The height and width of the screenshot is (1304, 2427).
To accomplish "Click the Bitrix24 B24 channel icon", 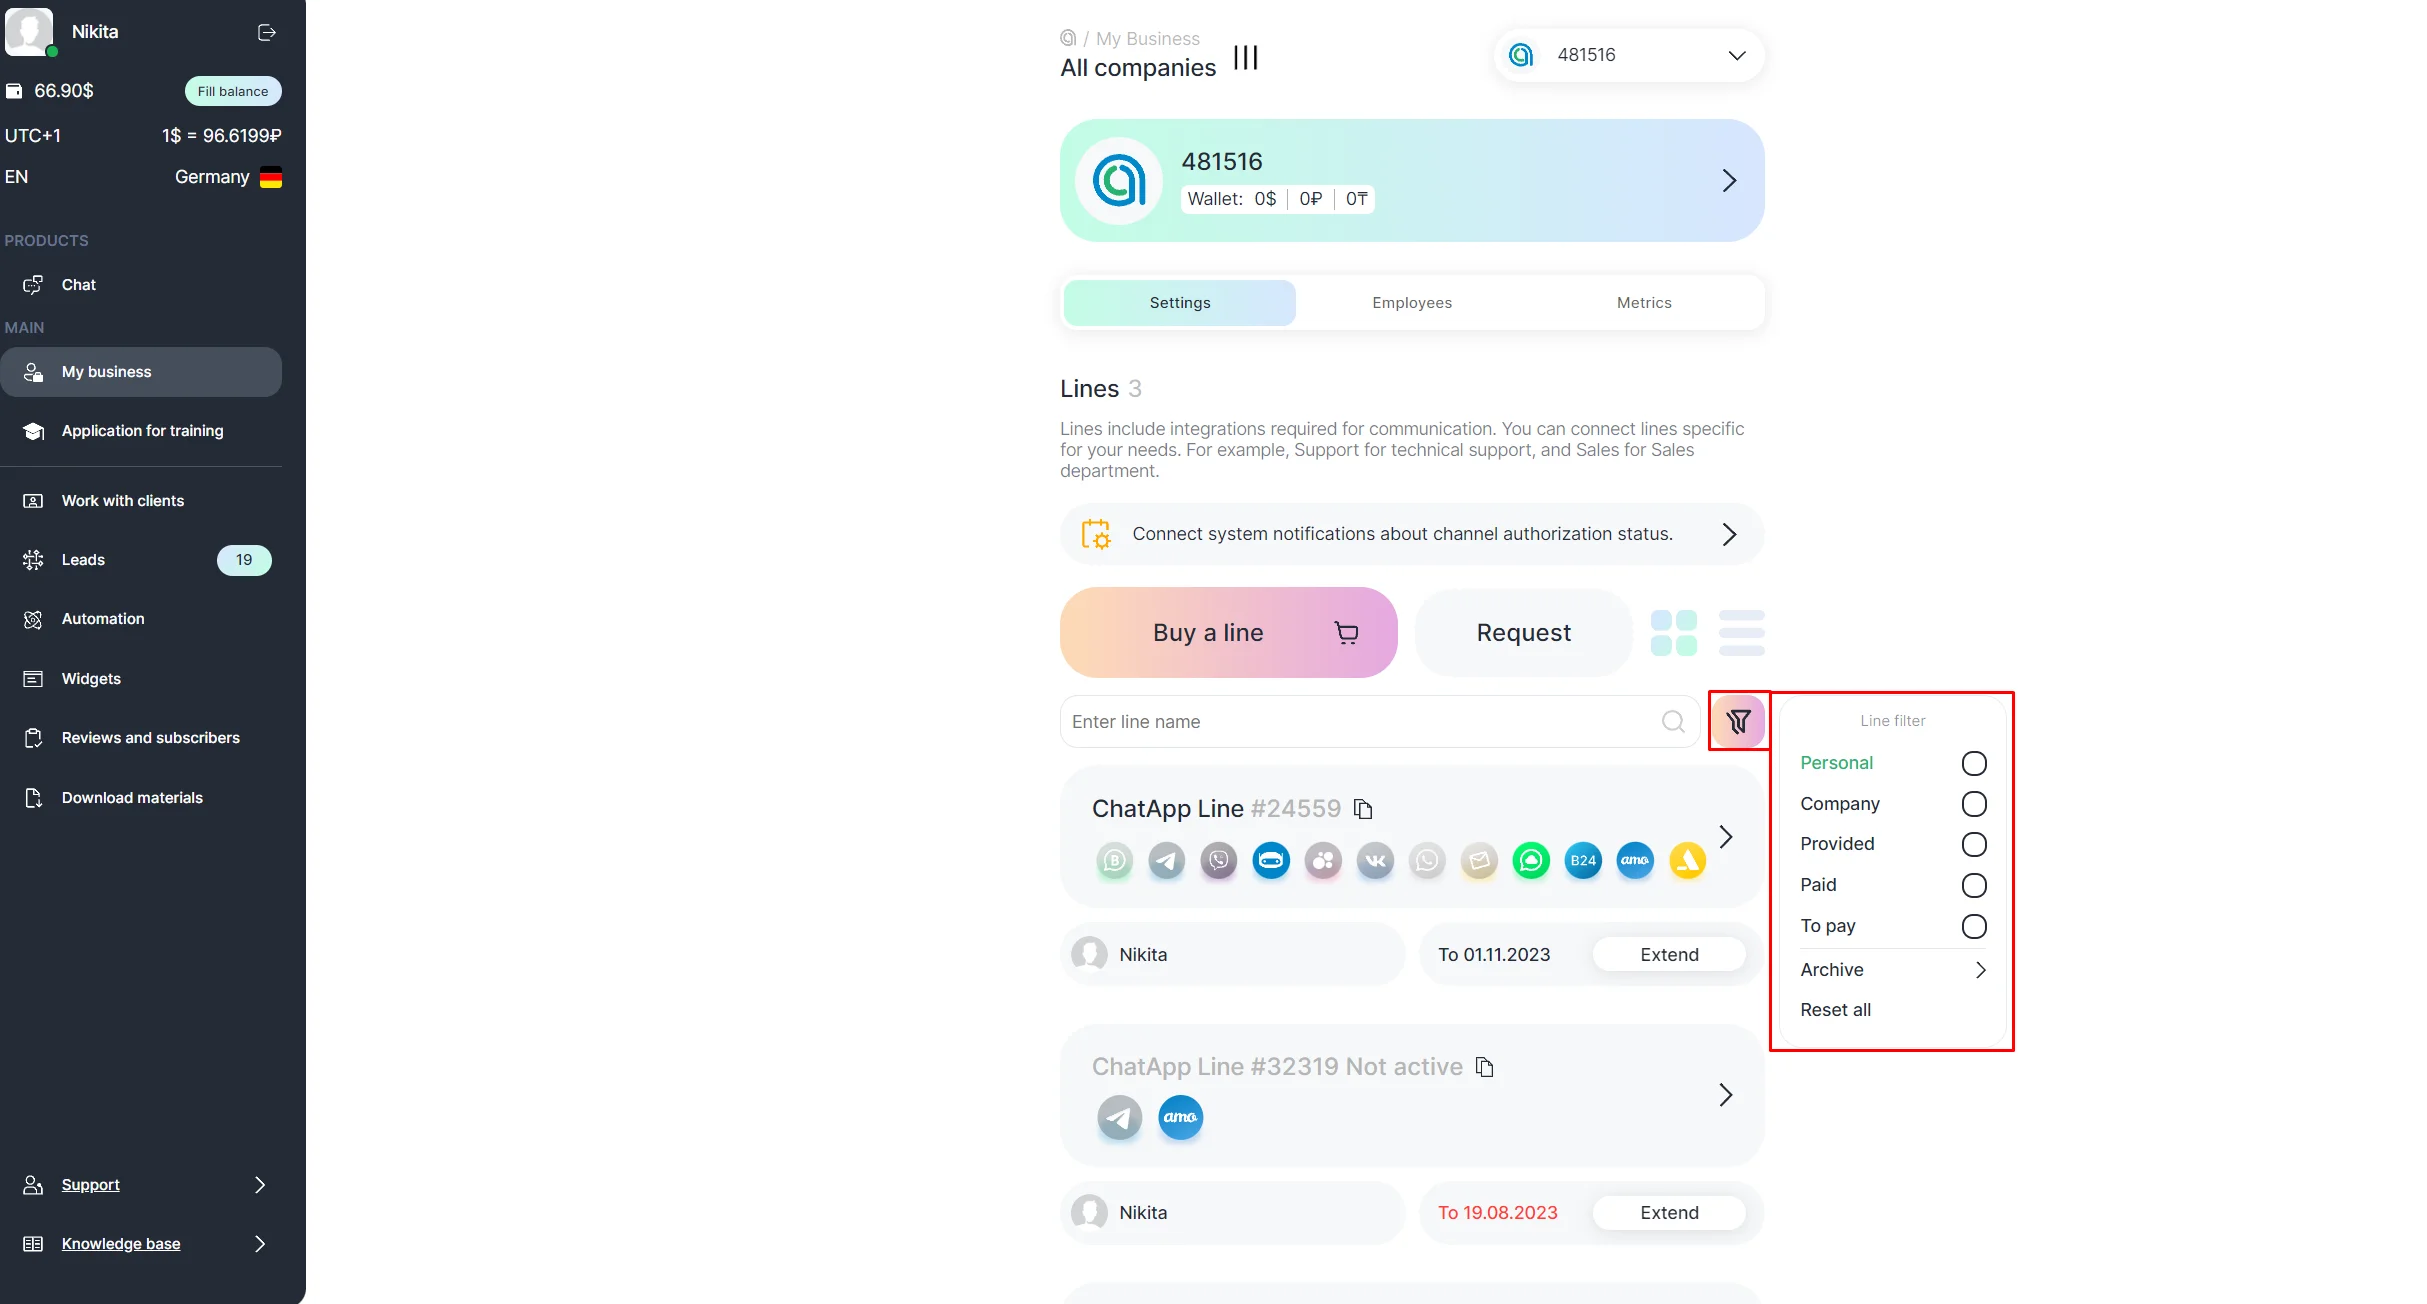I will [x=1583, y=861].
